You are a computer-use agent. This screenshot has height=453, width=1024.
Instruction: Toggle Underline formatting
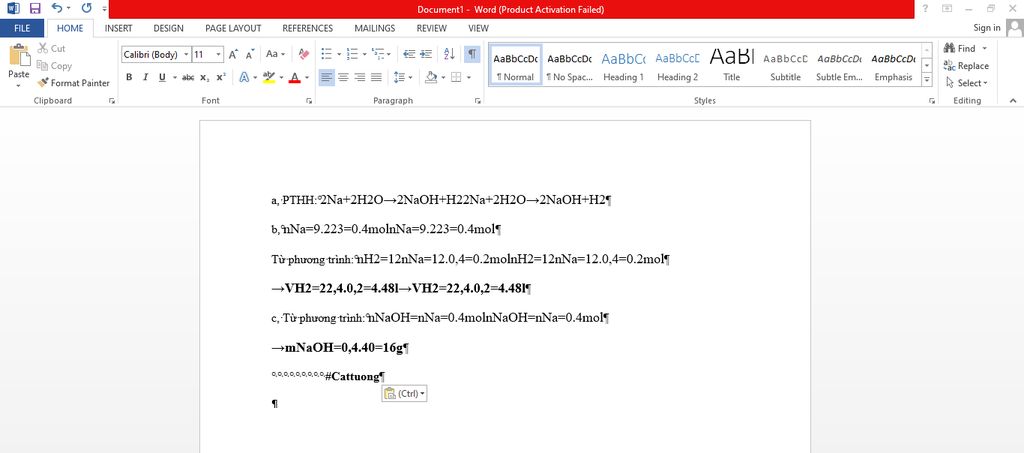[x=161, y=78]
